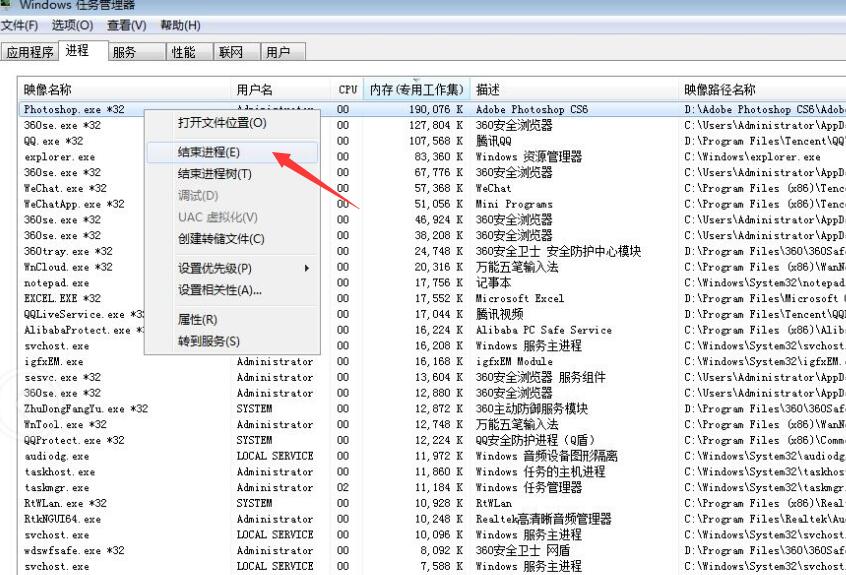Screen dimensions: 846x575
Task: Select the taskhost.exe process
Action: coord(59,472)
